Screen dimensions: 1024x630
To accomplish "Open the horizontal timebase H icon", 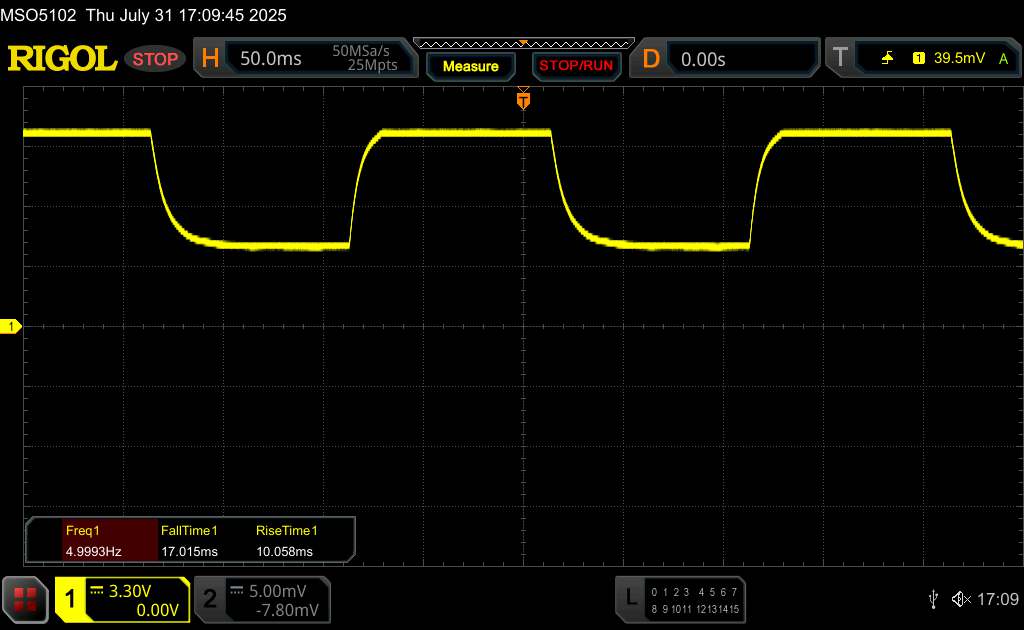I will 210,59.
